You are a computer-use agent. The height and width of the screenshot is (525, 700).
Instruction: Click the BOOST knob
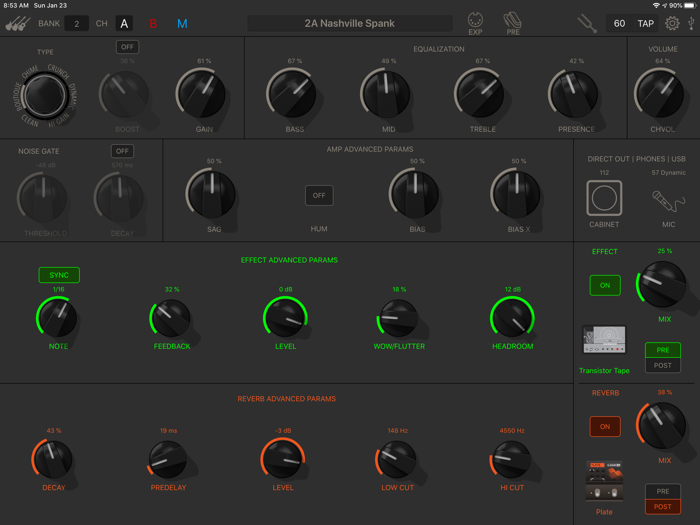[125, 94]
